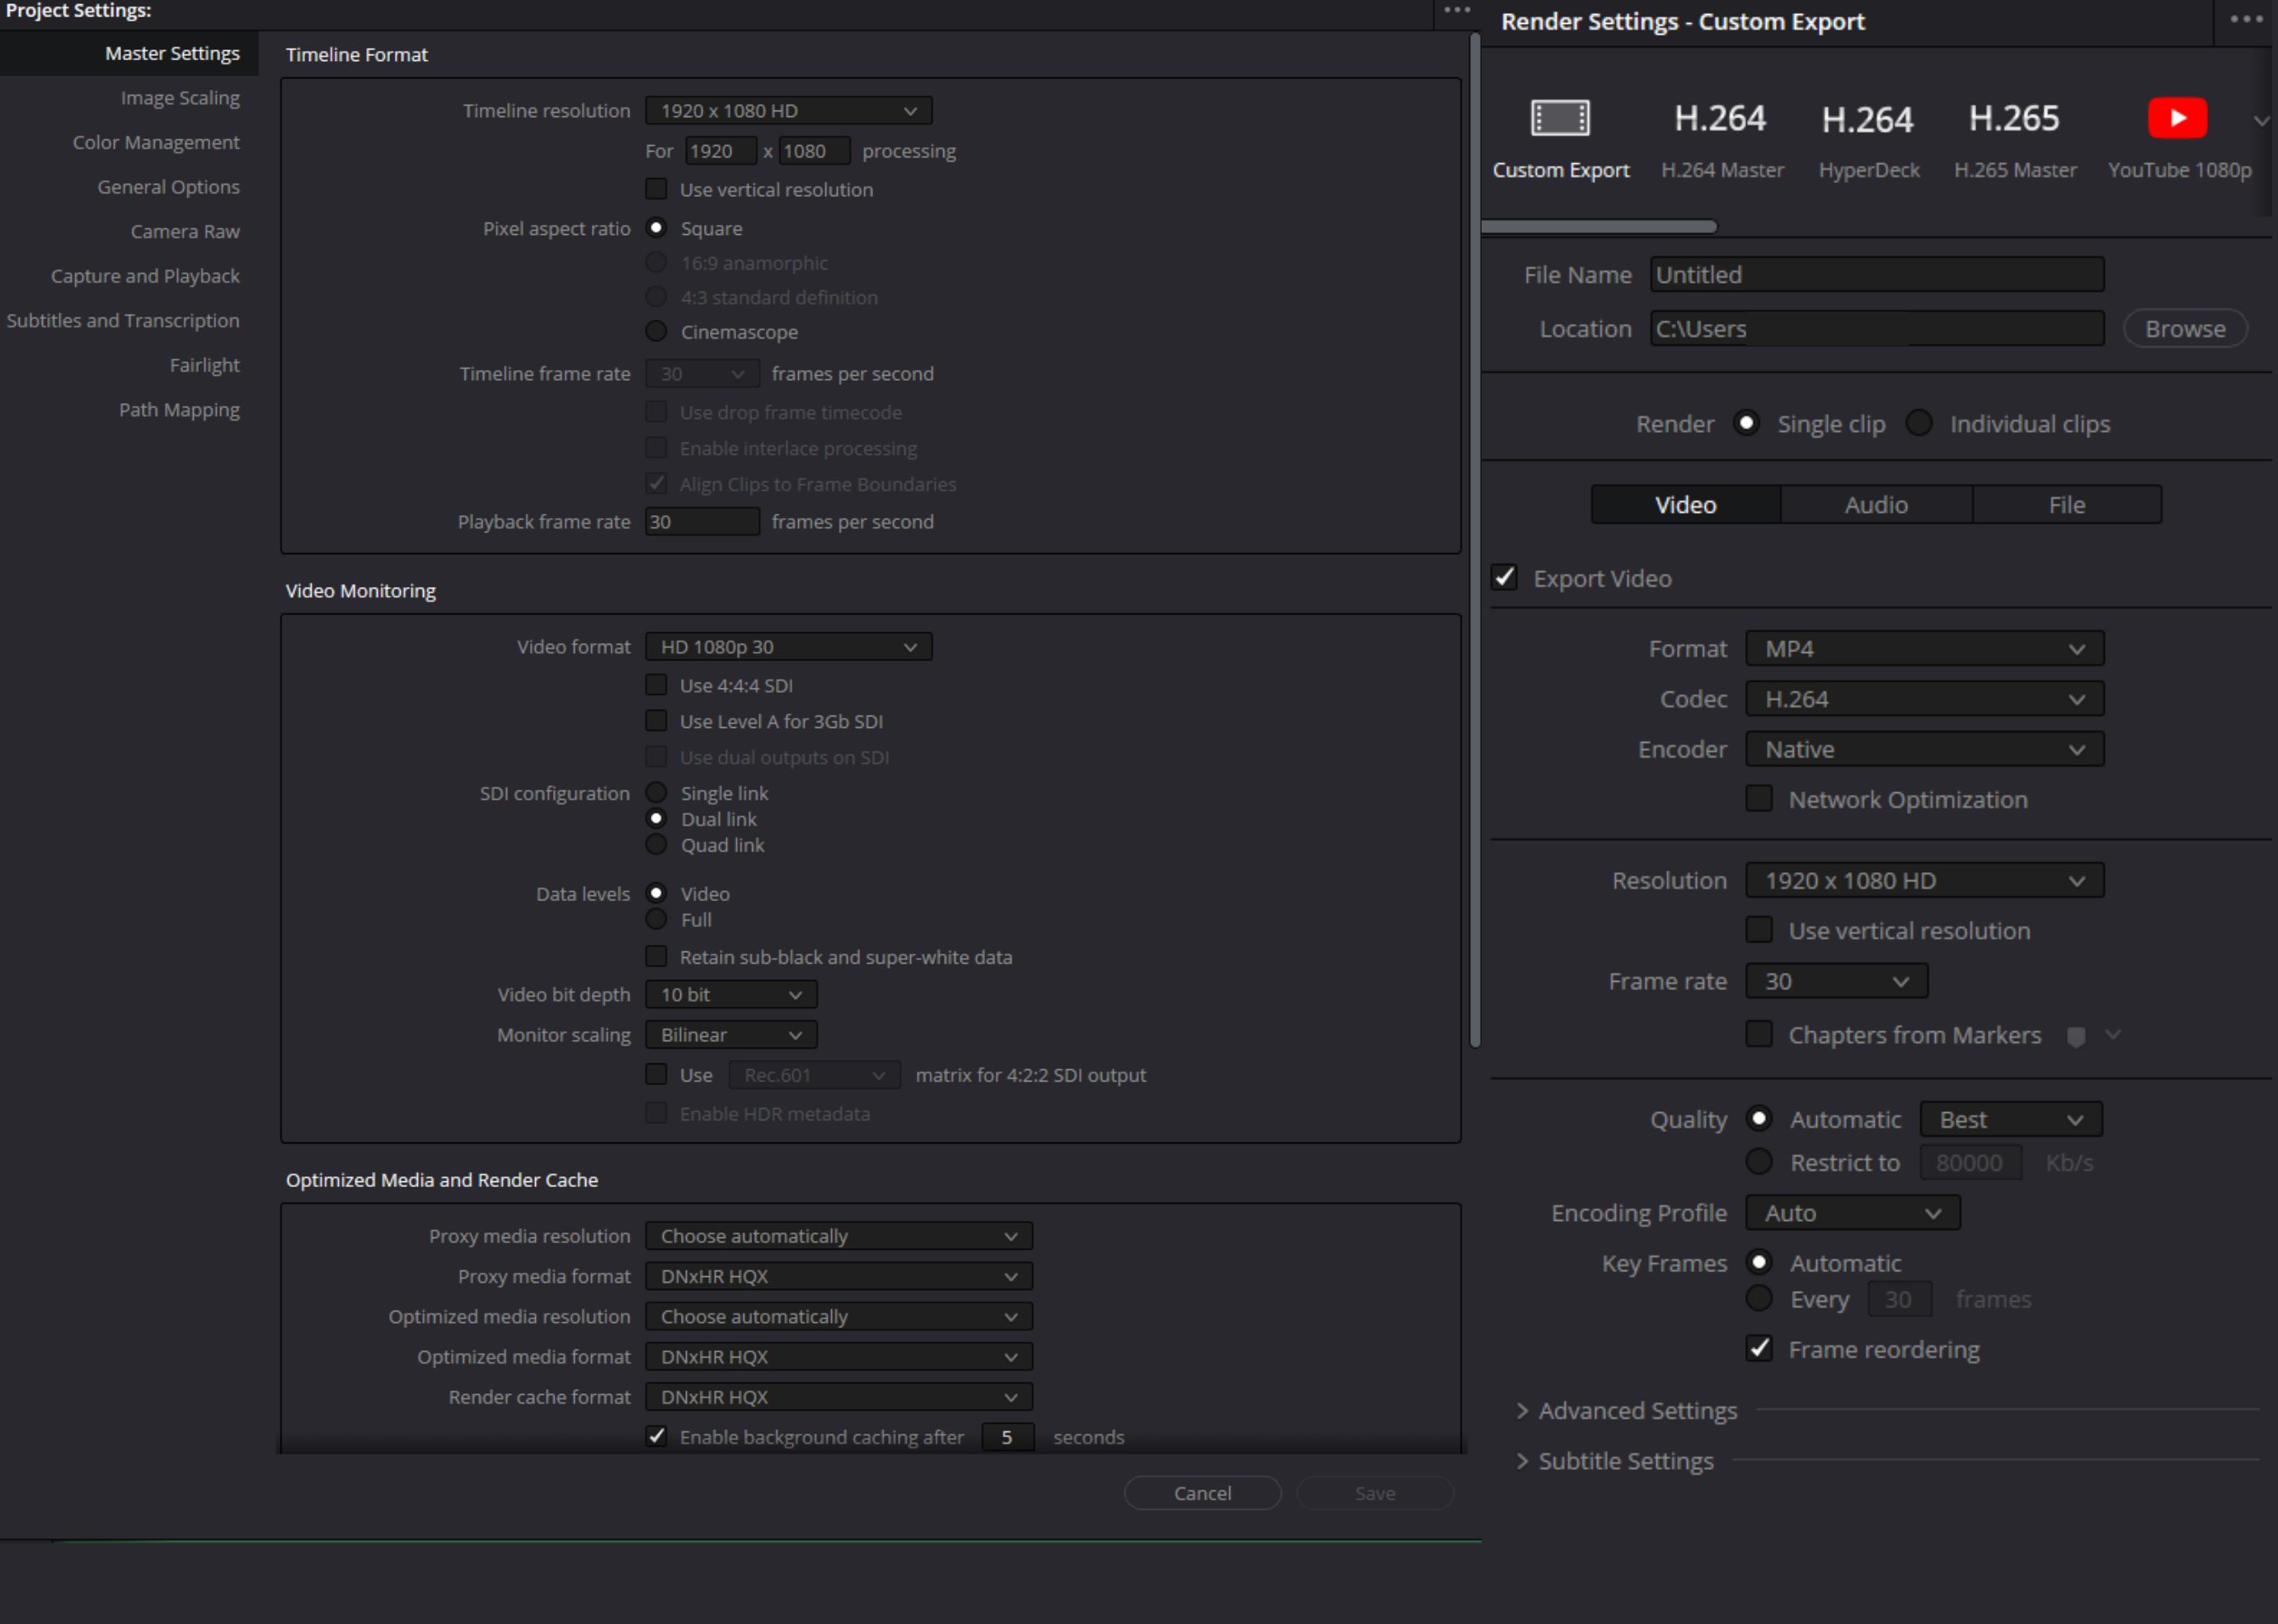The image size is (2278, 1624).
Task: Switch to the Audio export tab
Action: 1872,505
